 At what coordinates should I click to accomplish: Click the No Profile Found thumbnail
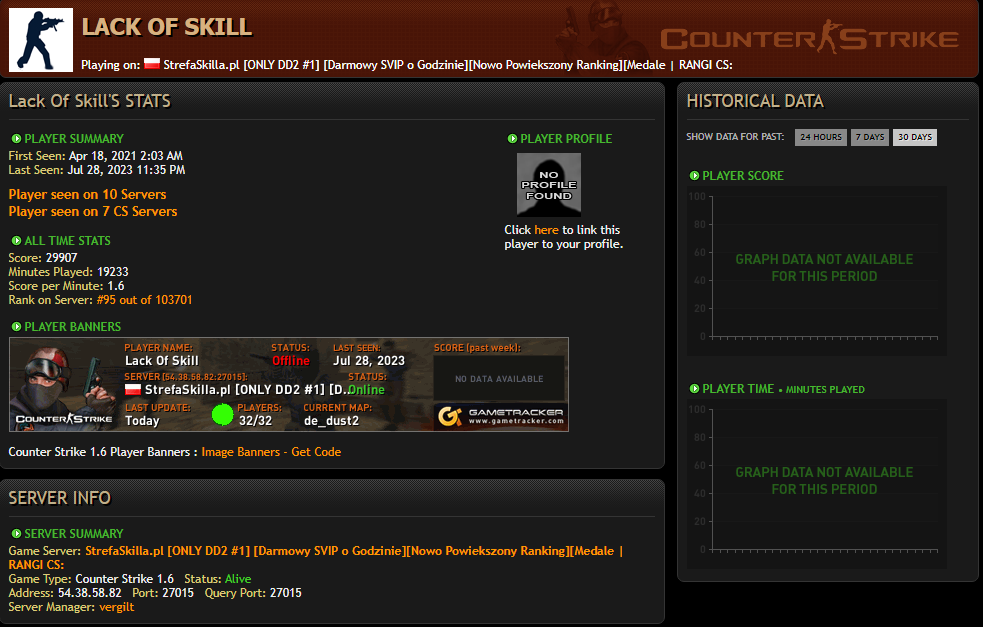pyautogui.click(x=549, y=185)
